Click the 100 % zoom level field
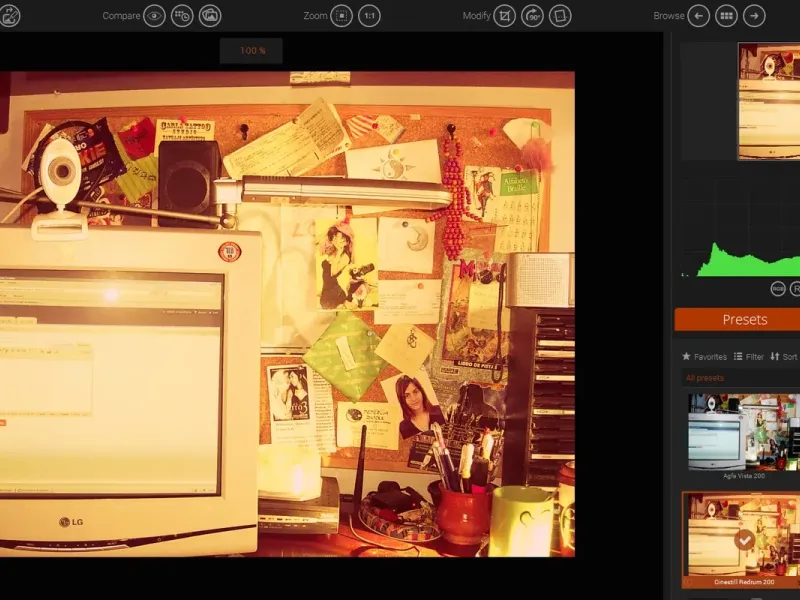The height and width of the screenshot is (600, 800). click(x=251, y=51)
